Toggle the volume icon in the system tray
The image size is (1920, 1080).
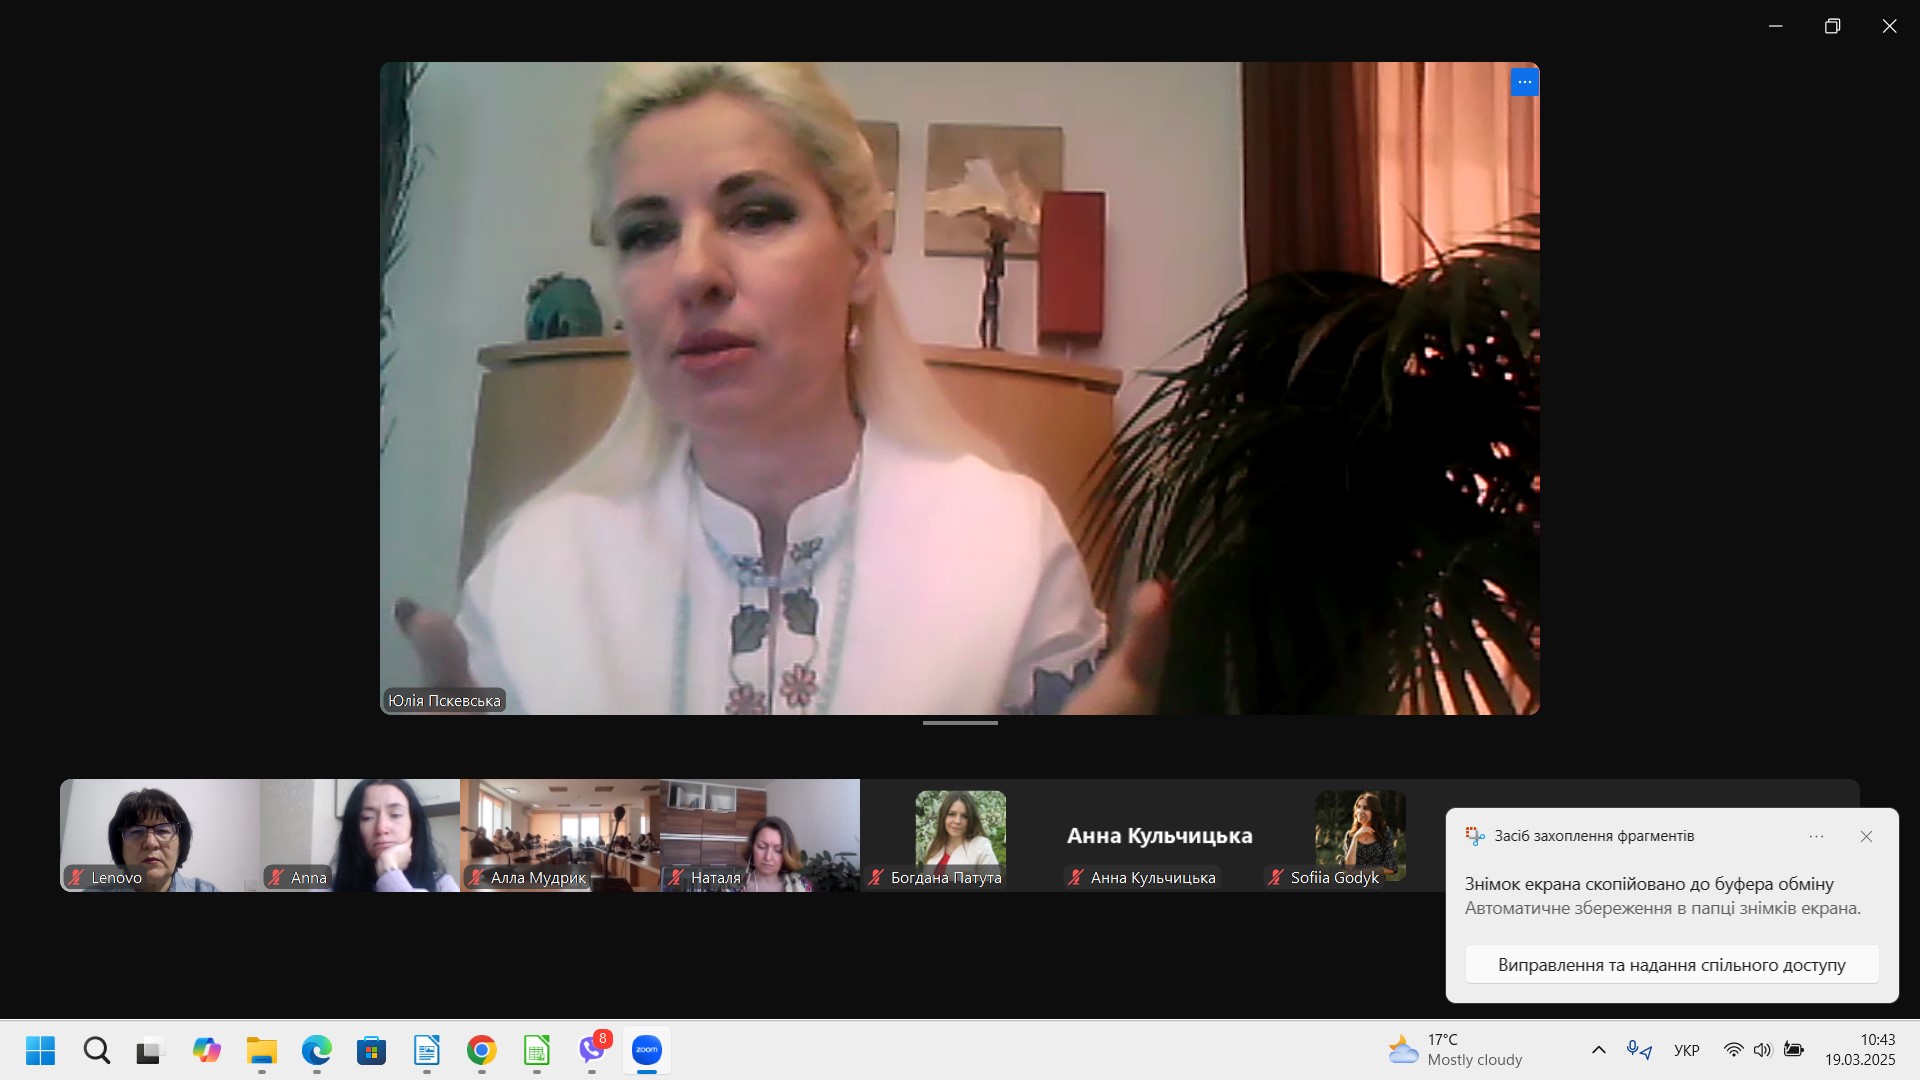(1762, 1050)
